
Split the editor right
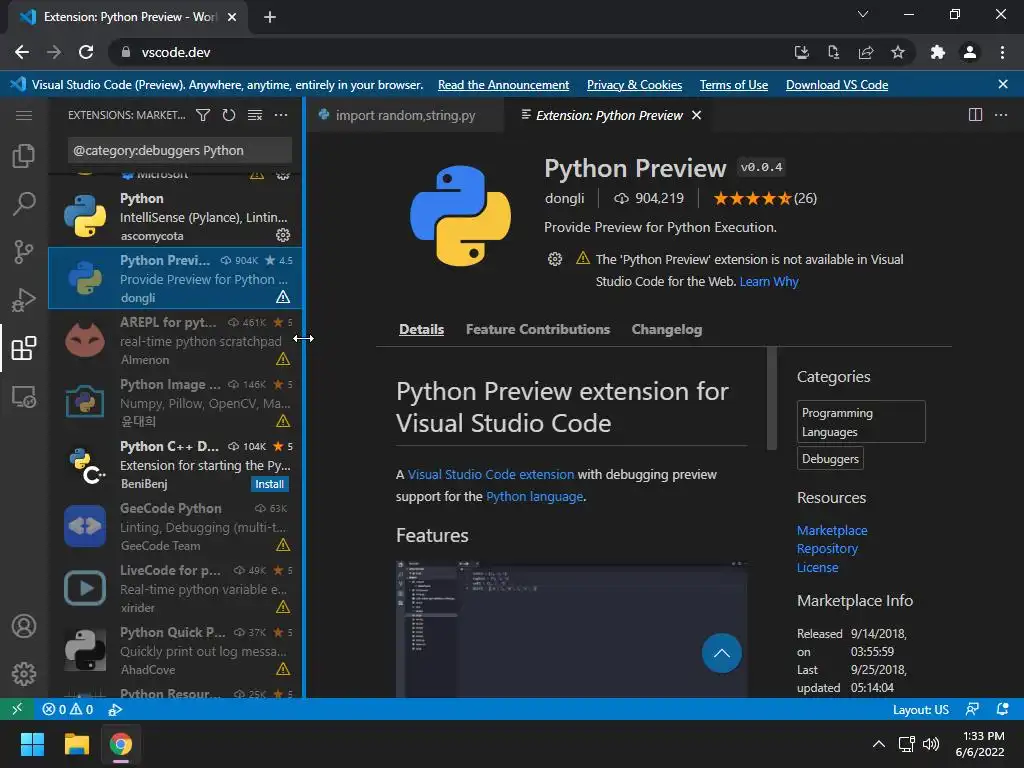tap(975, 115)
